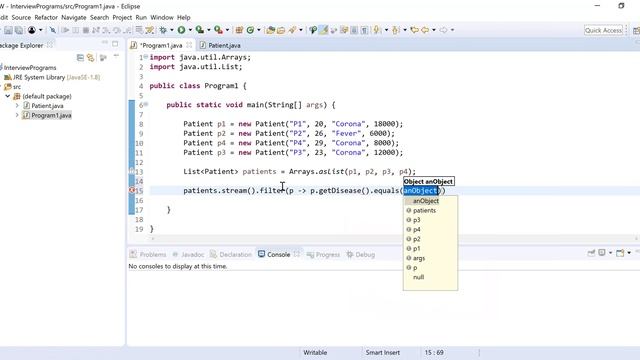Select JRE System Library in Package Explorer
640x360 pixels.
[x=52, y=77]
